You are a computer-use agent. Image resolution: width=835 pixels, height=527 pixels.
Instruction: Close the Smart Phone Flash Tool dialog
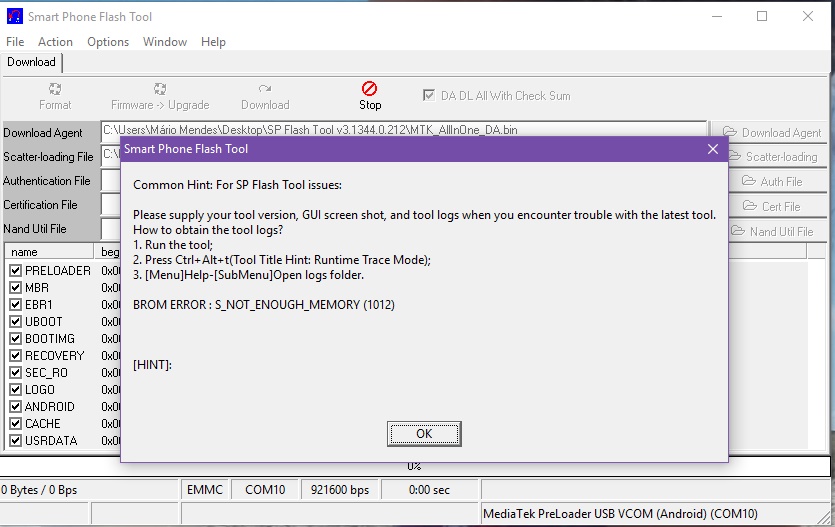pos(712,149)
